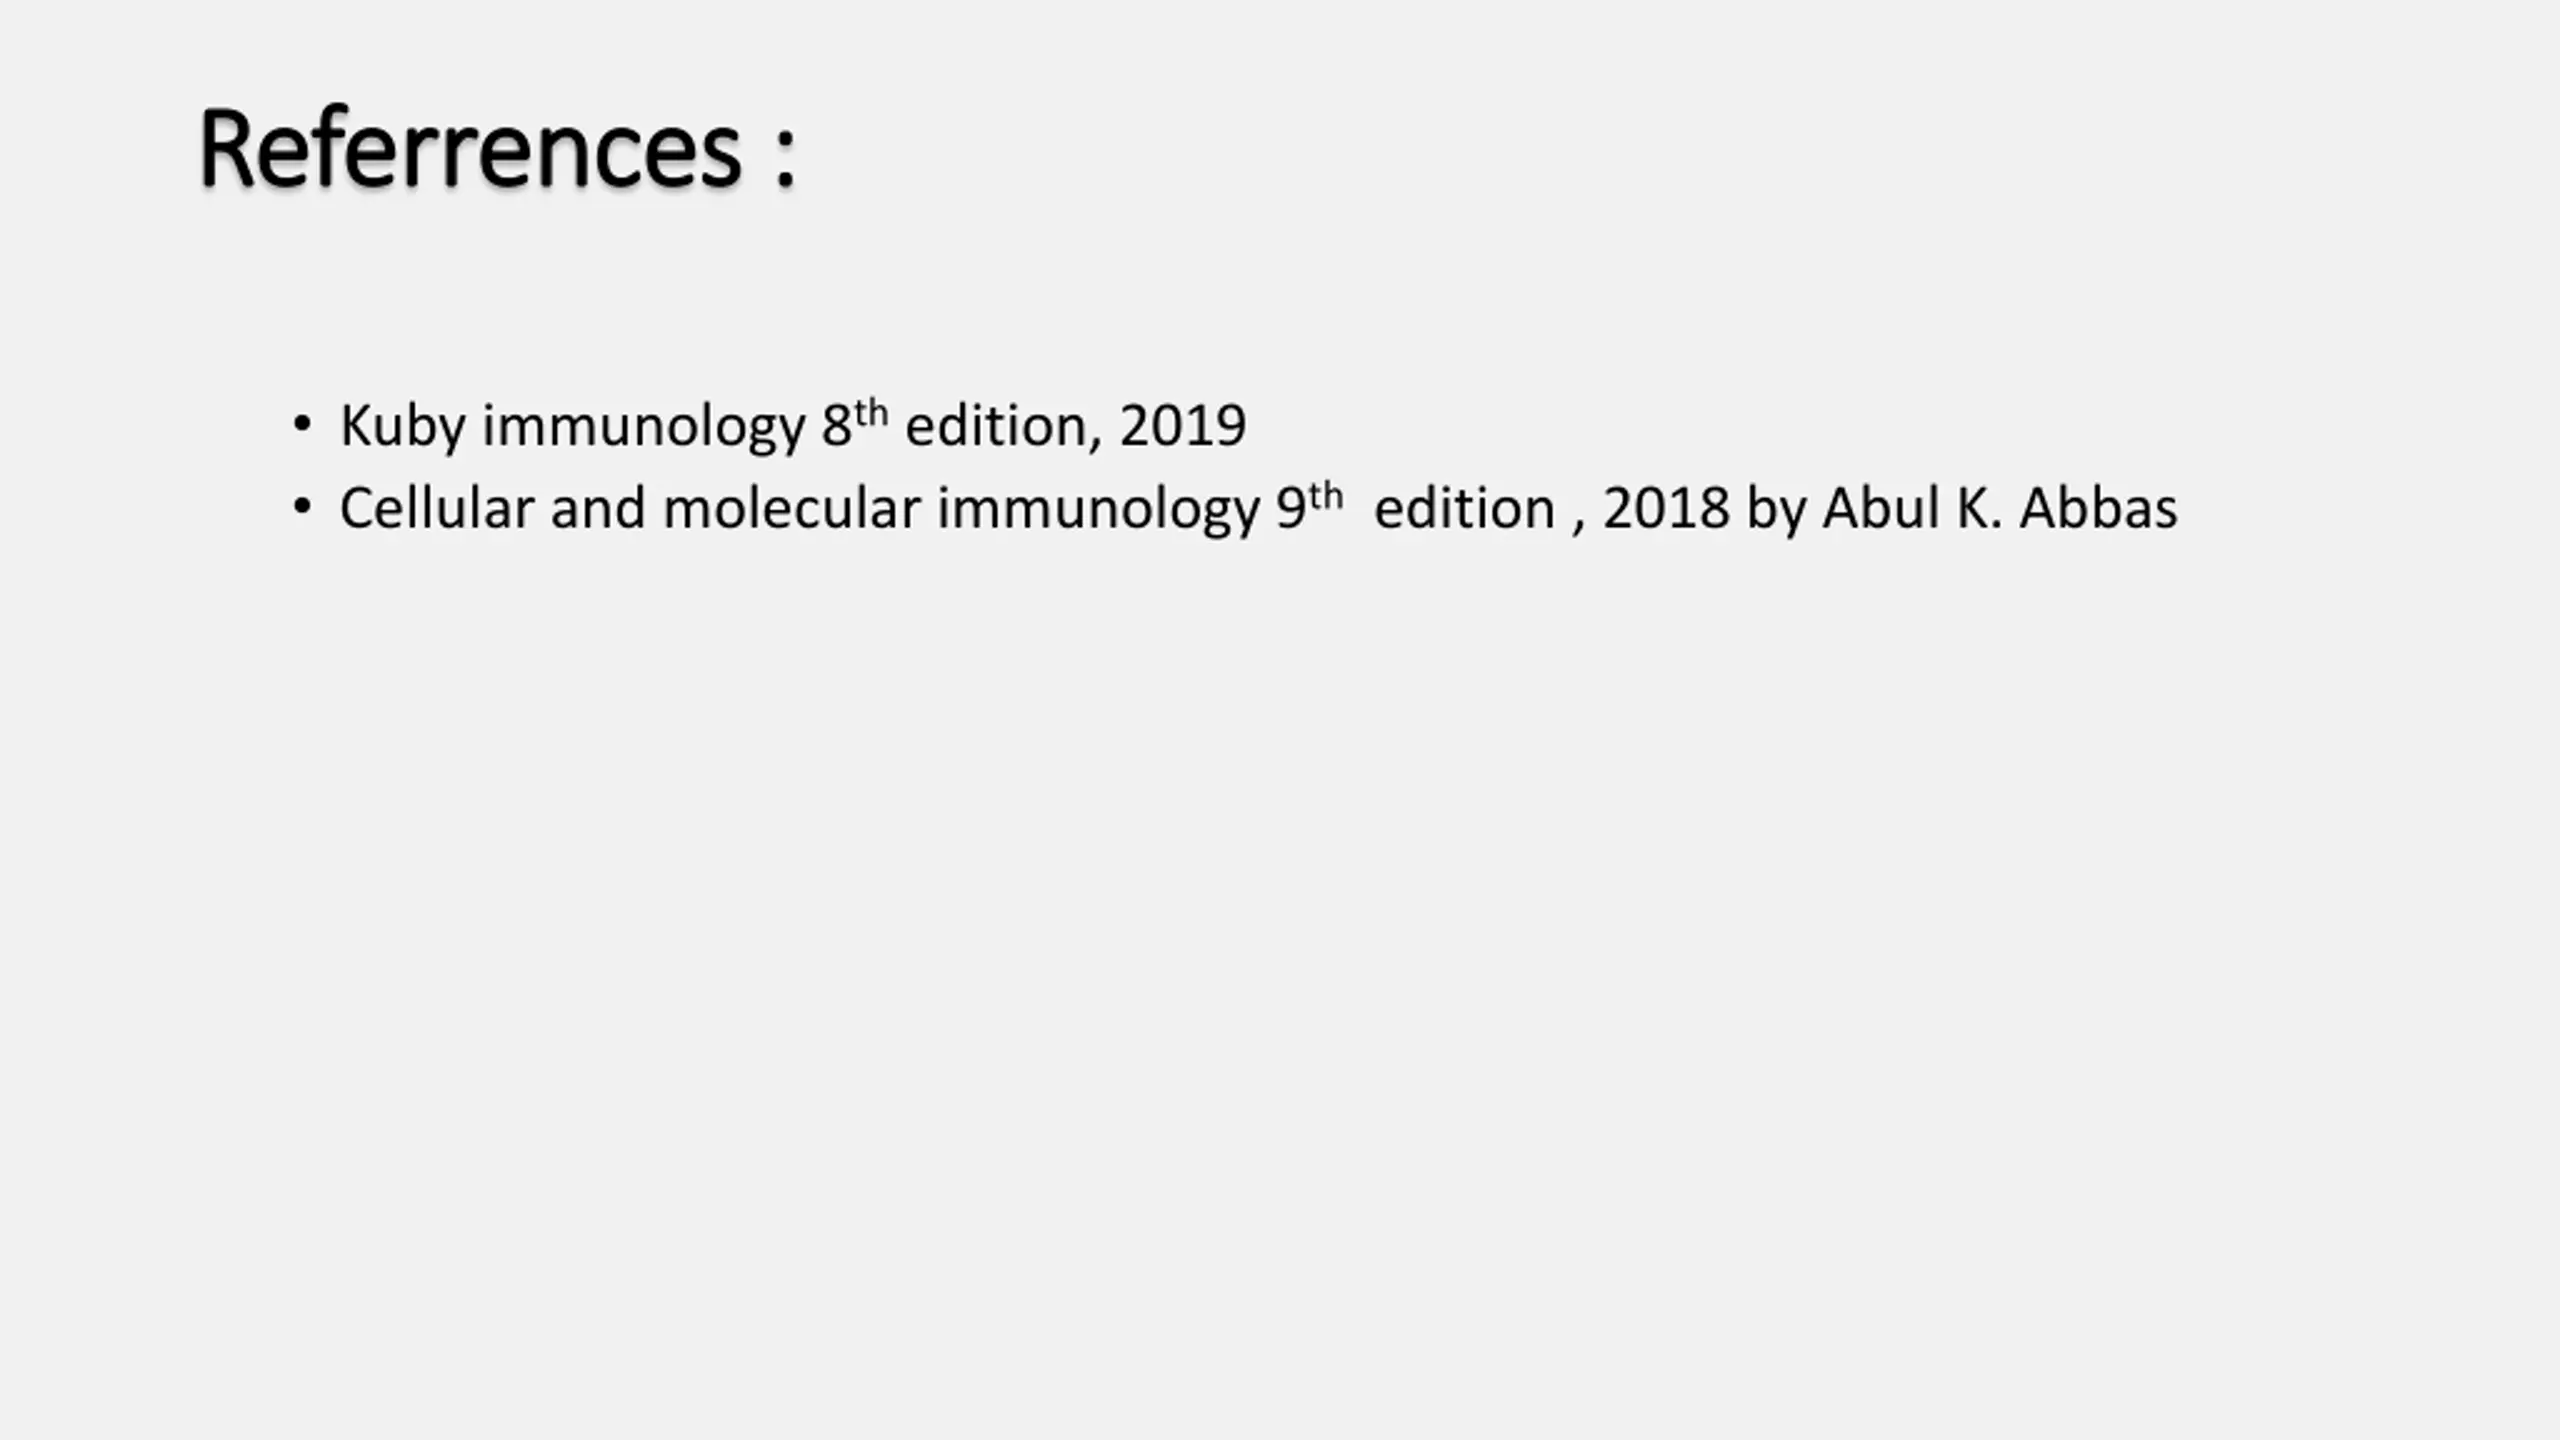This screenshot has width=2560, height=1440.
Task: Click "edition" in the Abbas reference line
Action: tap(1464, 508)
